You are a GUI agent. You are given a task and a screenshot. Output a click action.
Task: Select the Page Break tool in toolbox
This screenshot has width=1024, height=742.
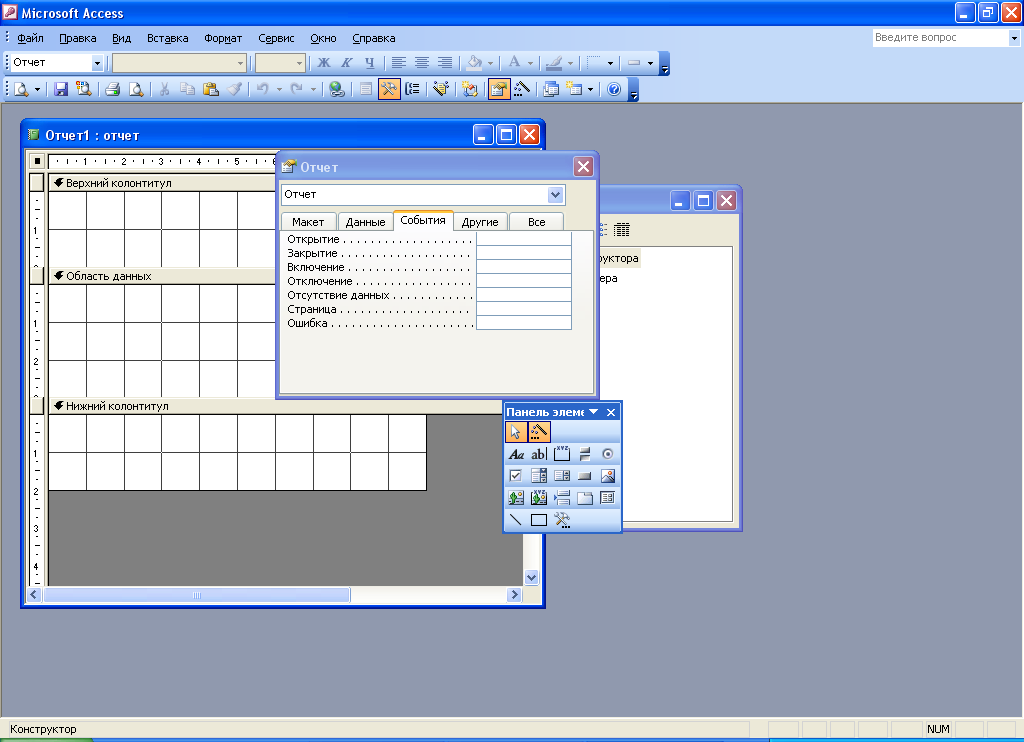(x=562, y=498)
